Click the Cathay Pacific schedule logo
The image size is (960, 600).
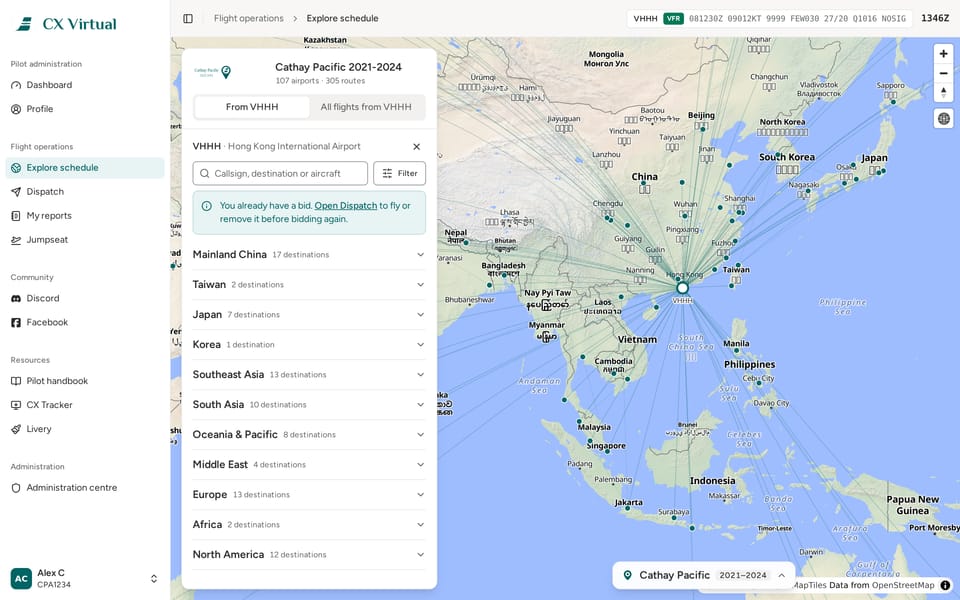[212, 72]
